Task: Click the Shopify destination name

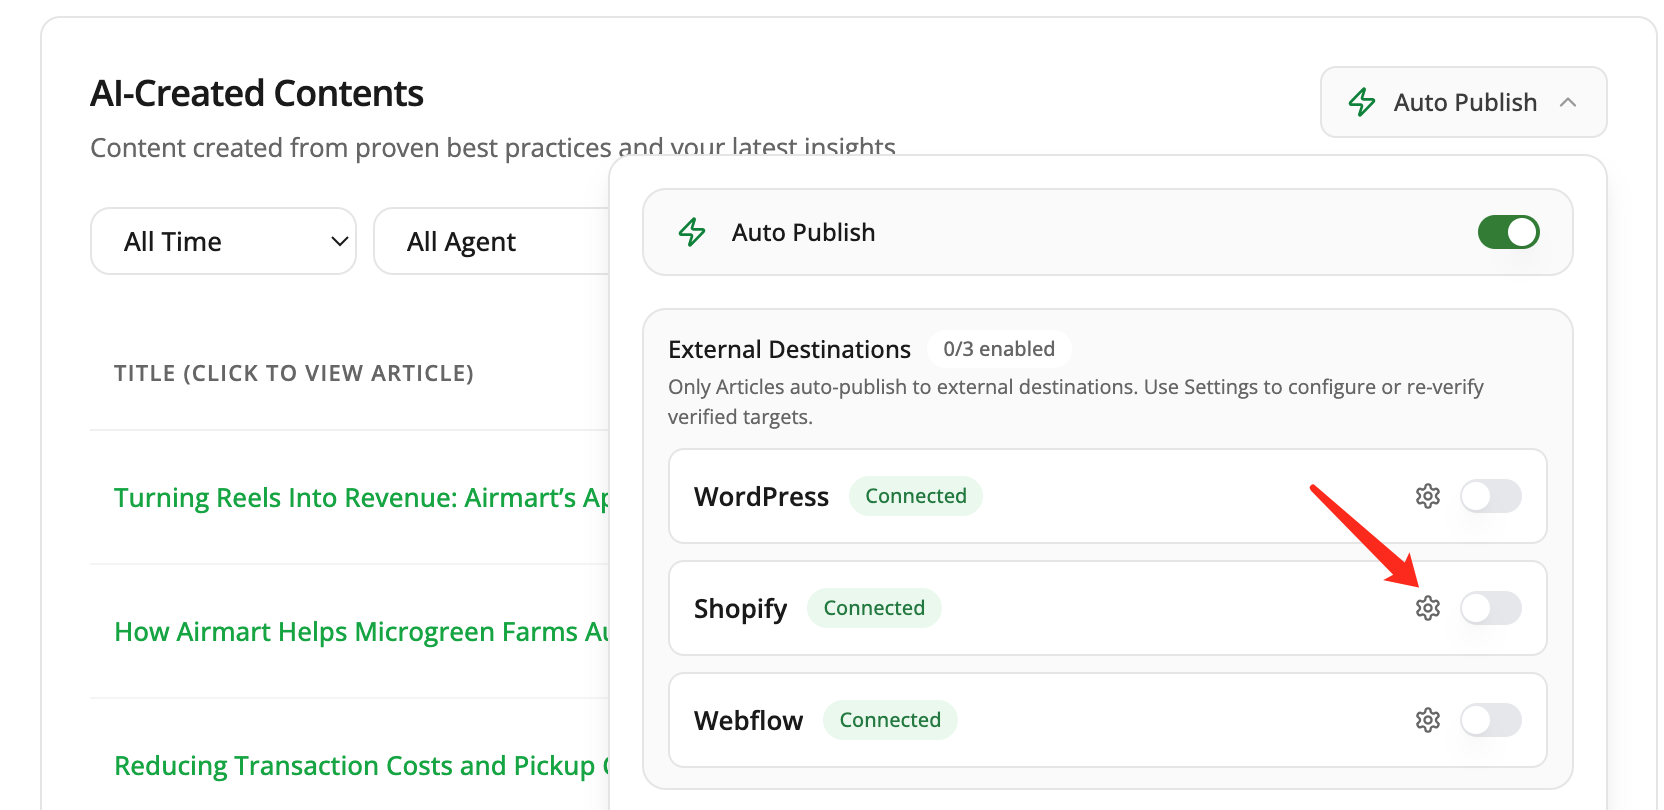Action: pyautogui.click(x=740, y=609)
